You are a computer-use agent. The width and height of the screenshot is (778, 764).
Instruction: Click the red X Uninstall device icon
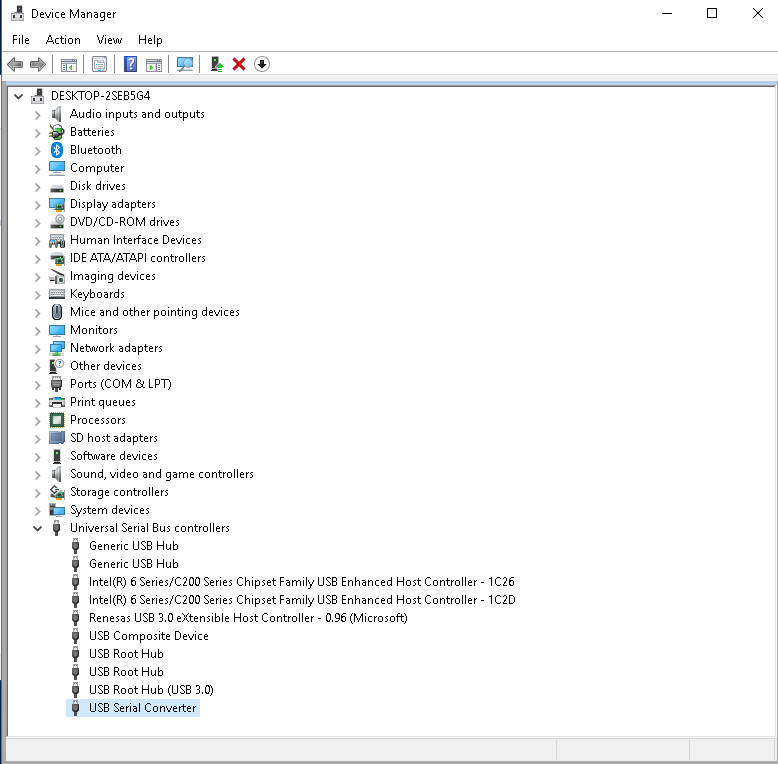tap(239, 64)
